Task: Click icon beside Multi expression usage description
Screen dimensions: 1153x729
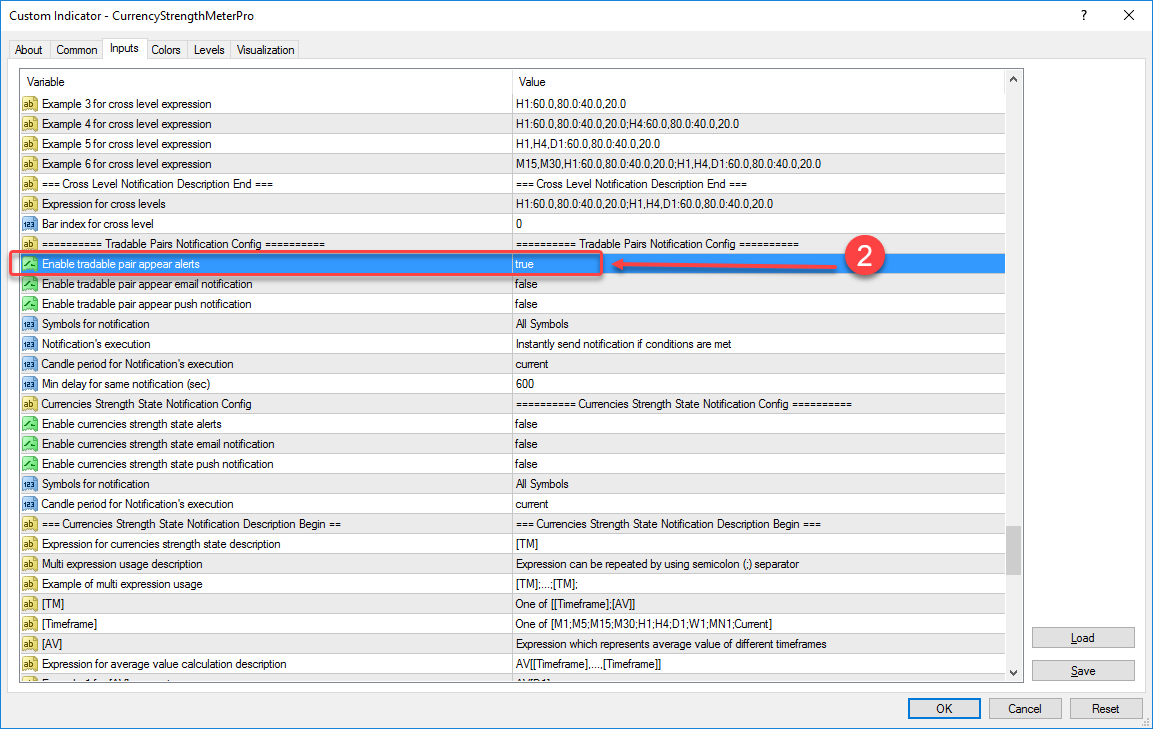Action: [29, 563]
